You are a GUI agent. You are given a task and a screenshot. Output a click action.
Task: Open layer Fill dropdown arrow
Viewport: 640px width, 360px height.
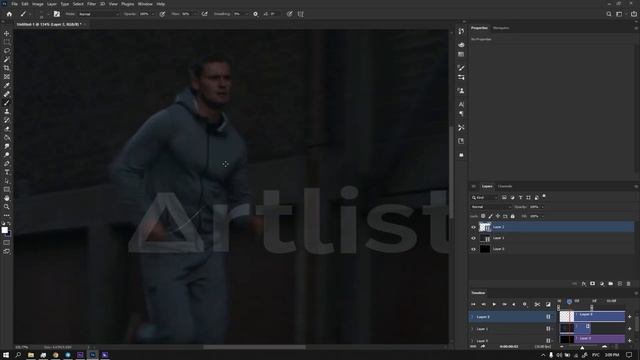coord(542,216)
